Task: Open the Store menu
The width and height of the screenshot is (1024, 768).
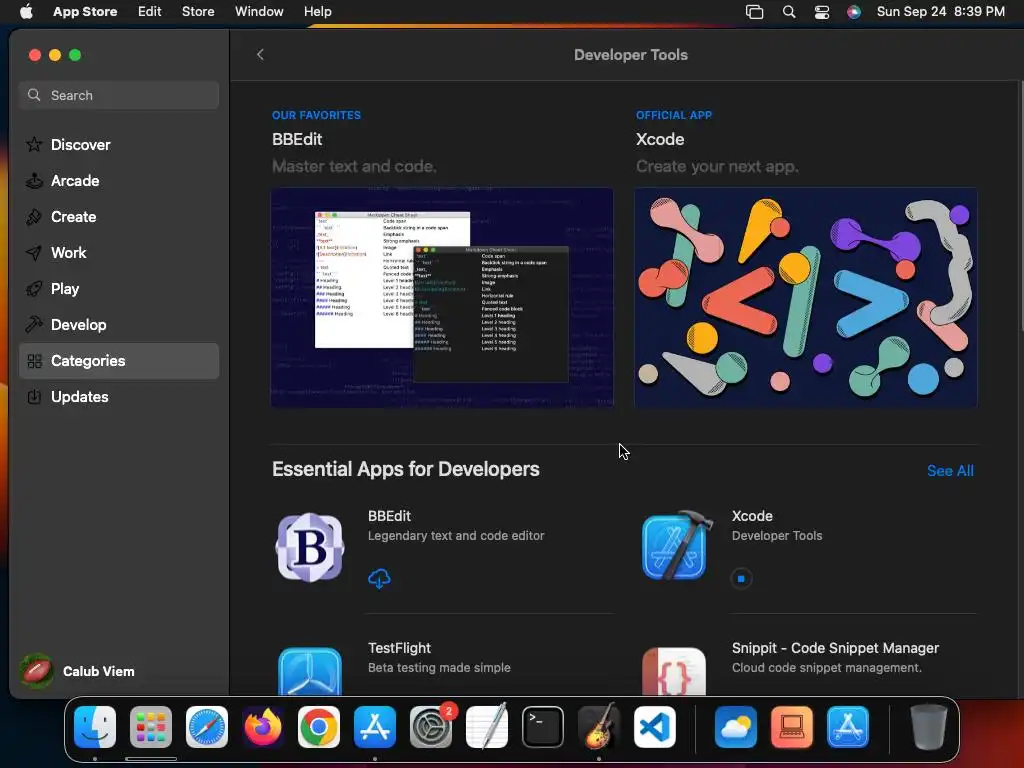Action: tap(198, 12)
